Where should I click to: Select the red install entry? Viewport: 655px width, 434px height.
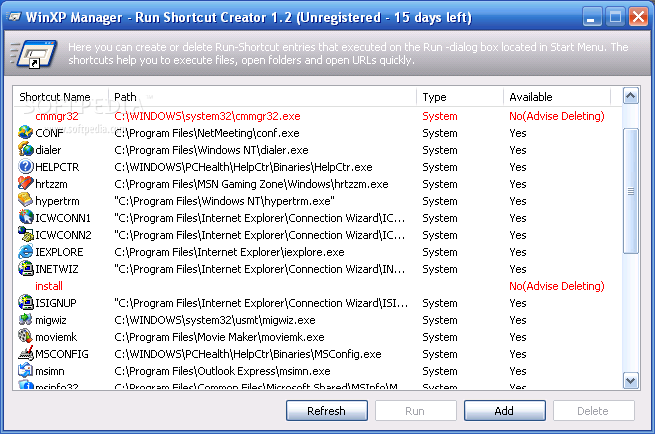click(49, 286)
